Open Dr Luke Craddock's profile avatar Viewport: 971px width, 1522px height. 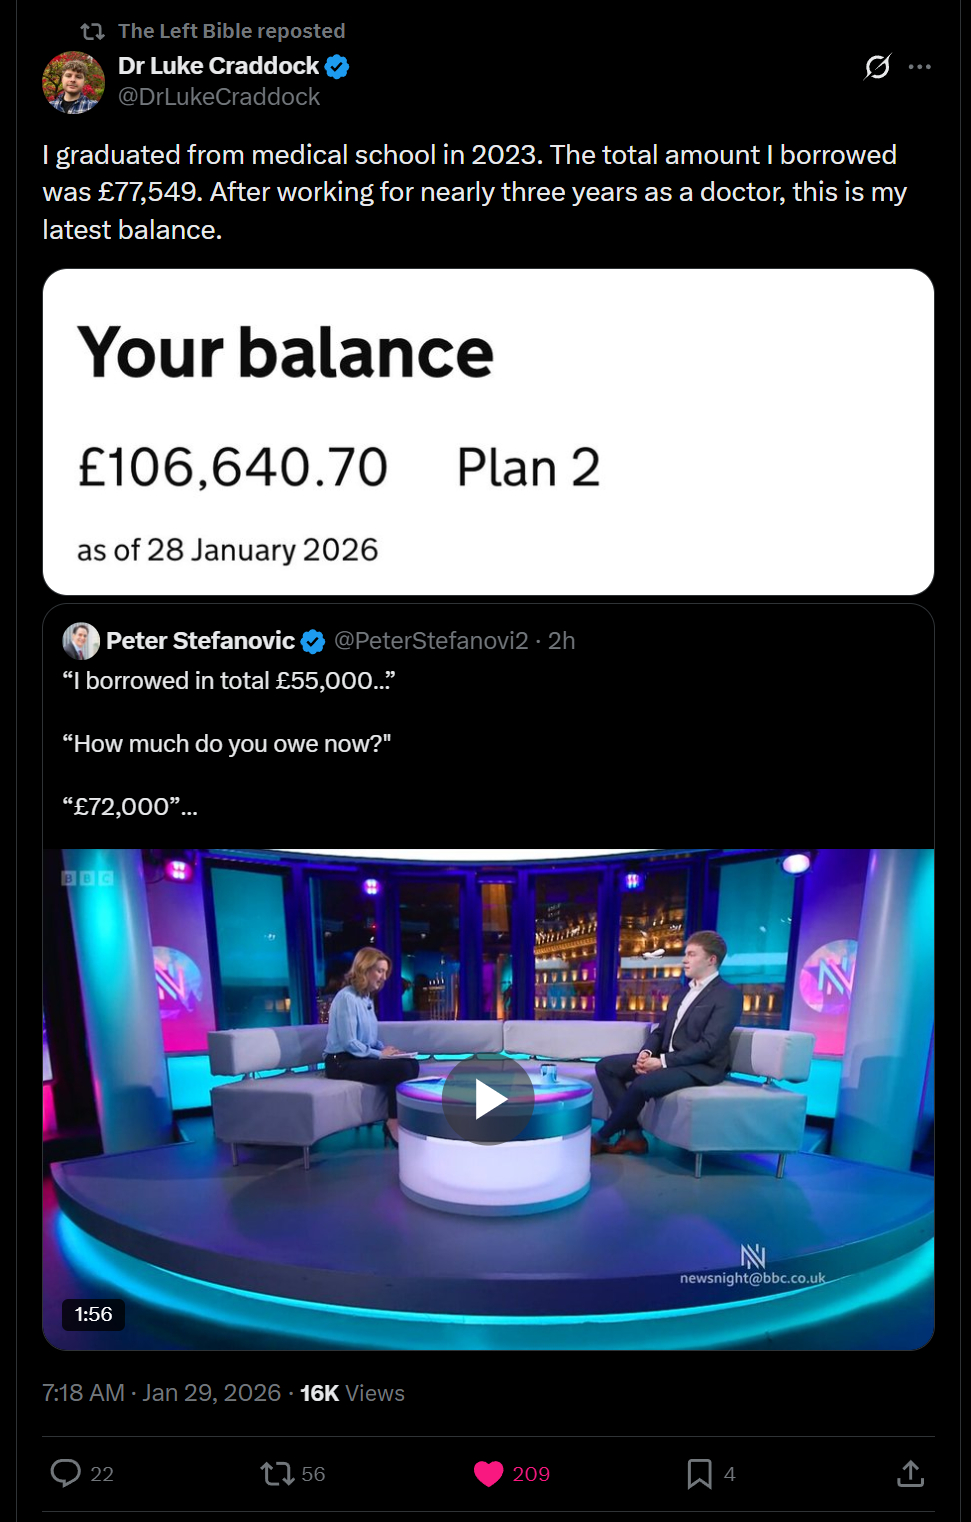coord(73,82)
